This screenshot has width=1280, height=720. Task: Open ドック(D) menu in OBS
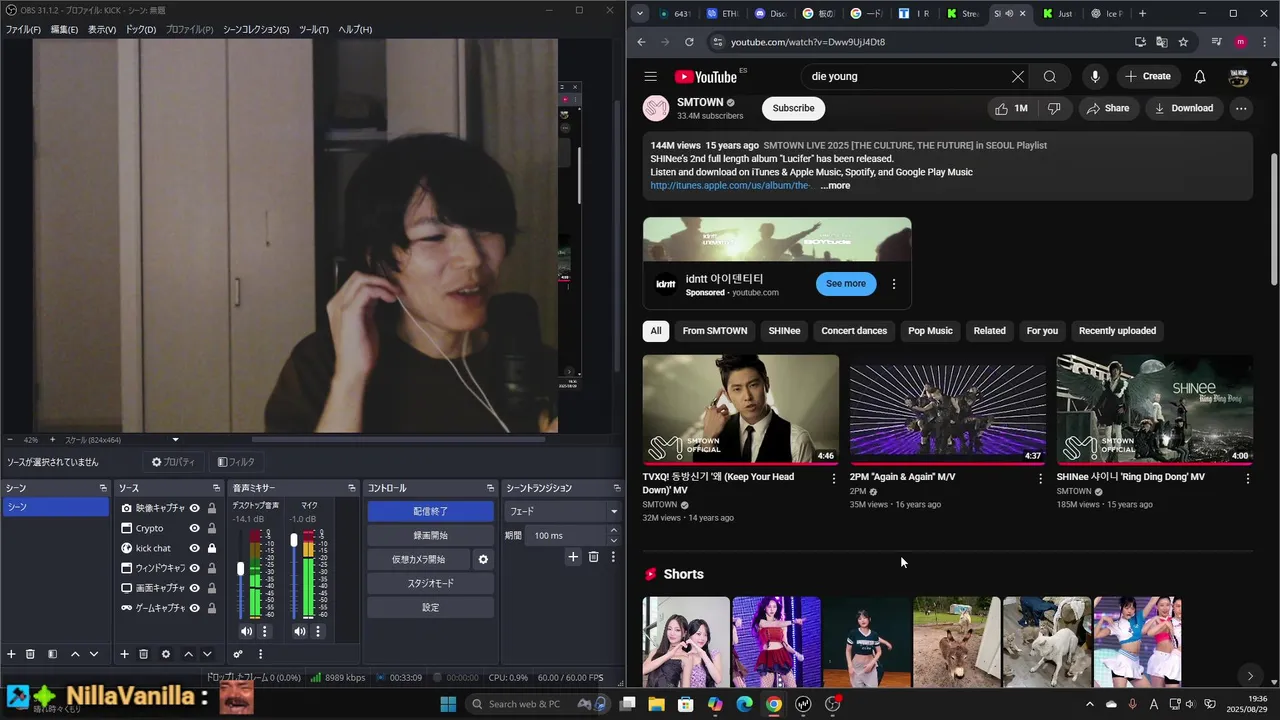click(141, 29)
